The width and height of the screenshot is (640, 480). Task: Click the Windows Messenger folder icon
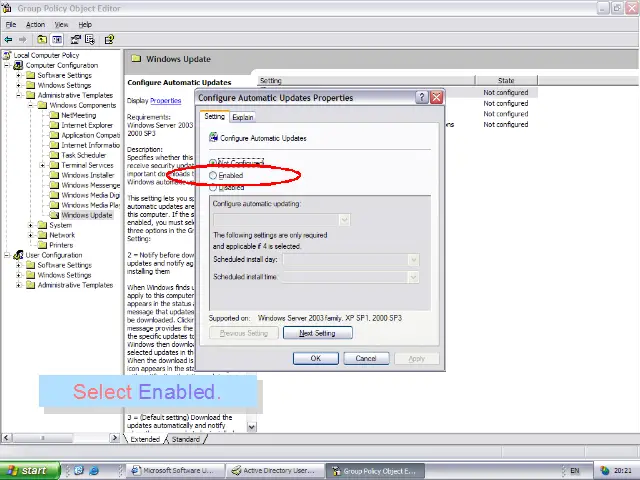click(54, 185)
